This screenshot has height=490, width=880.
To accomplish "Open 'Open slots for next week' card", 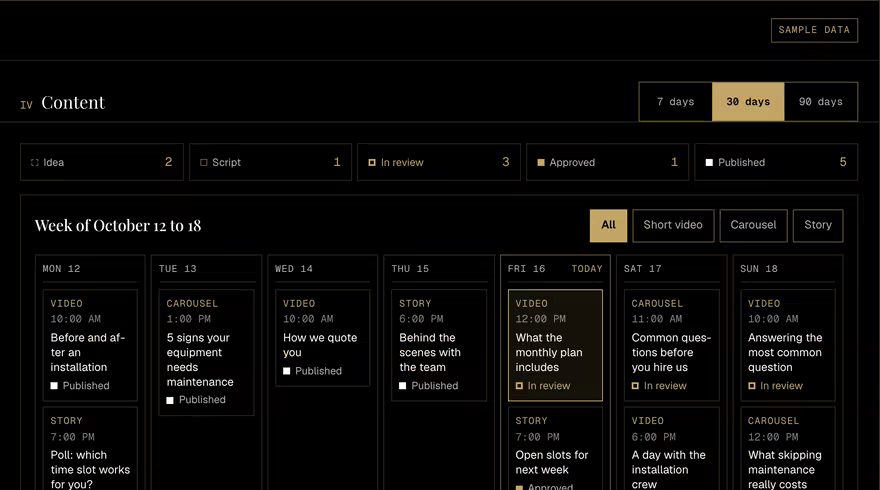I will pos(555,449).
